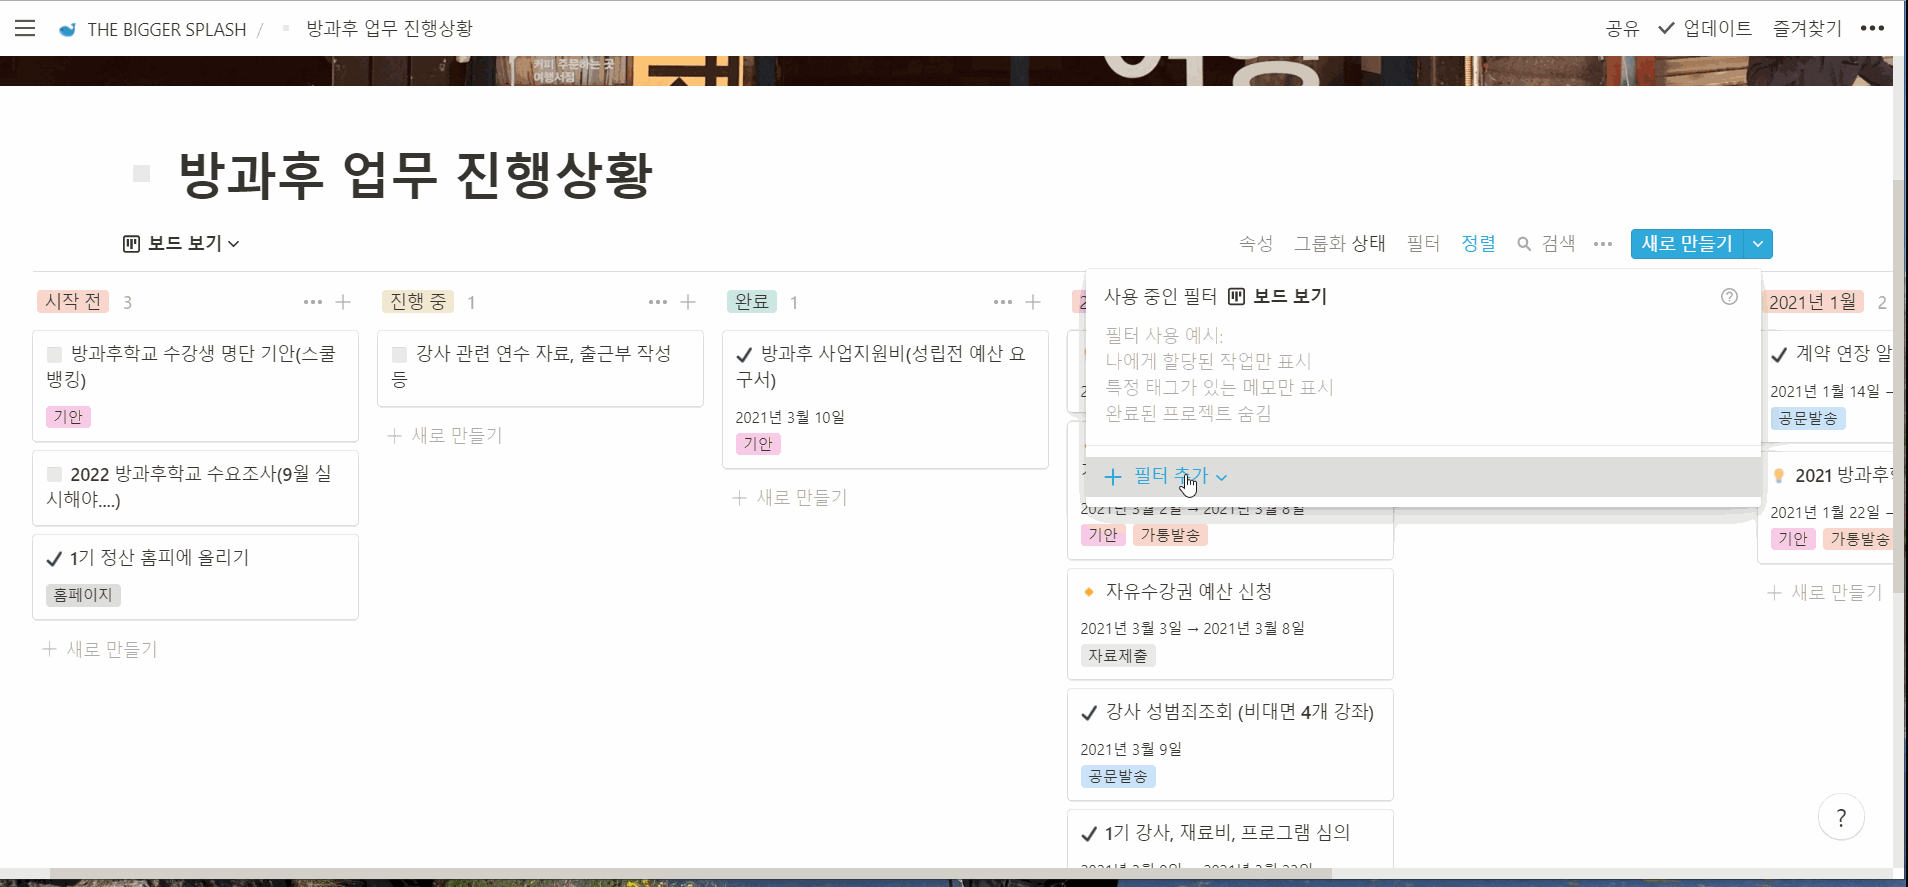
Task: Click the orange 가통발송 tag beside 기안
Action: [x=1170, y=535]
